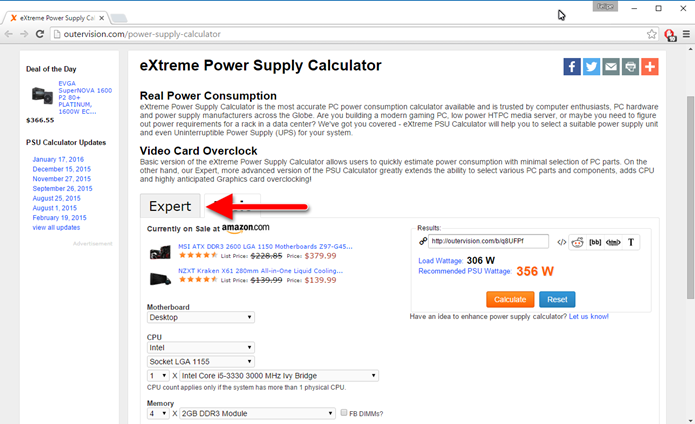Open the Motherboard Desktop dropdown

point(201,317)
